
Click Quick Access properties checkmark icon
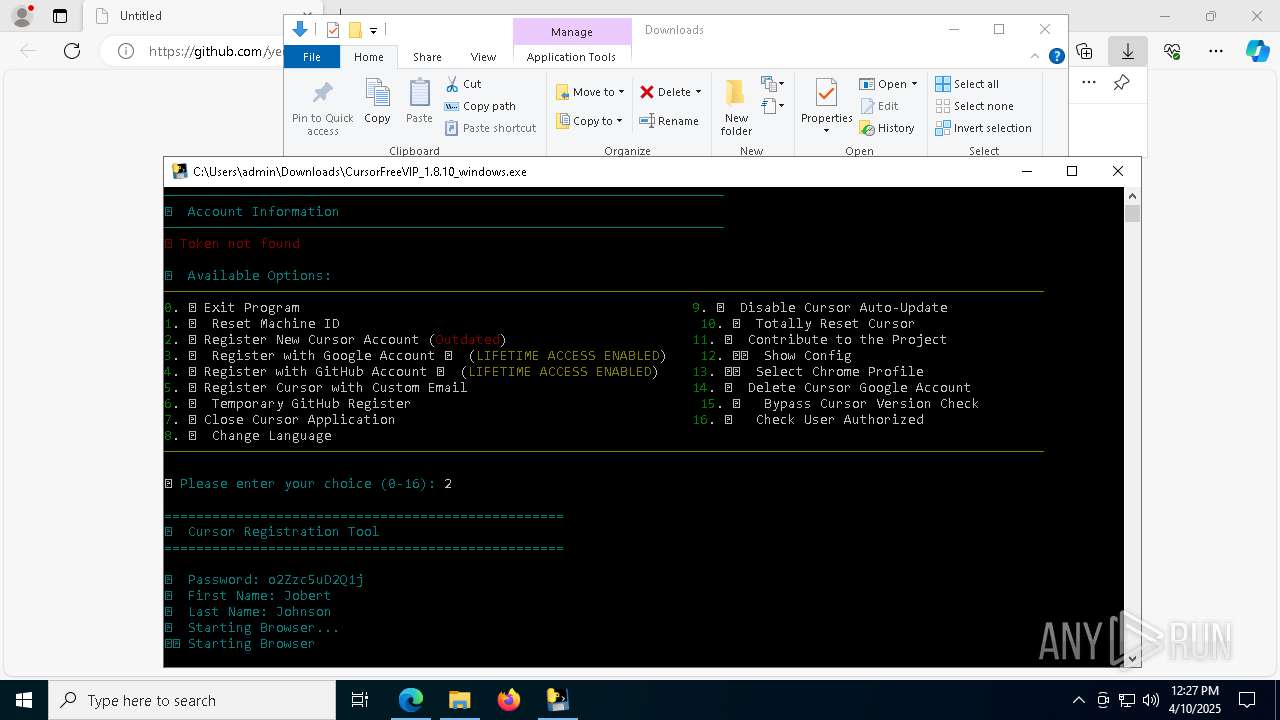[333, 30]
